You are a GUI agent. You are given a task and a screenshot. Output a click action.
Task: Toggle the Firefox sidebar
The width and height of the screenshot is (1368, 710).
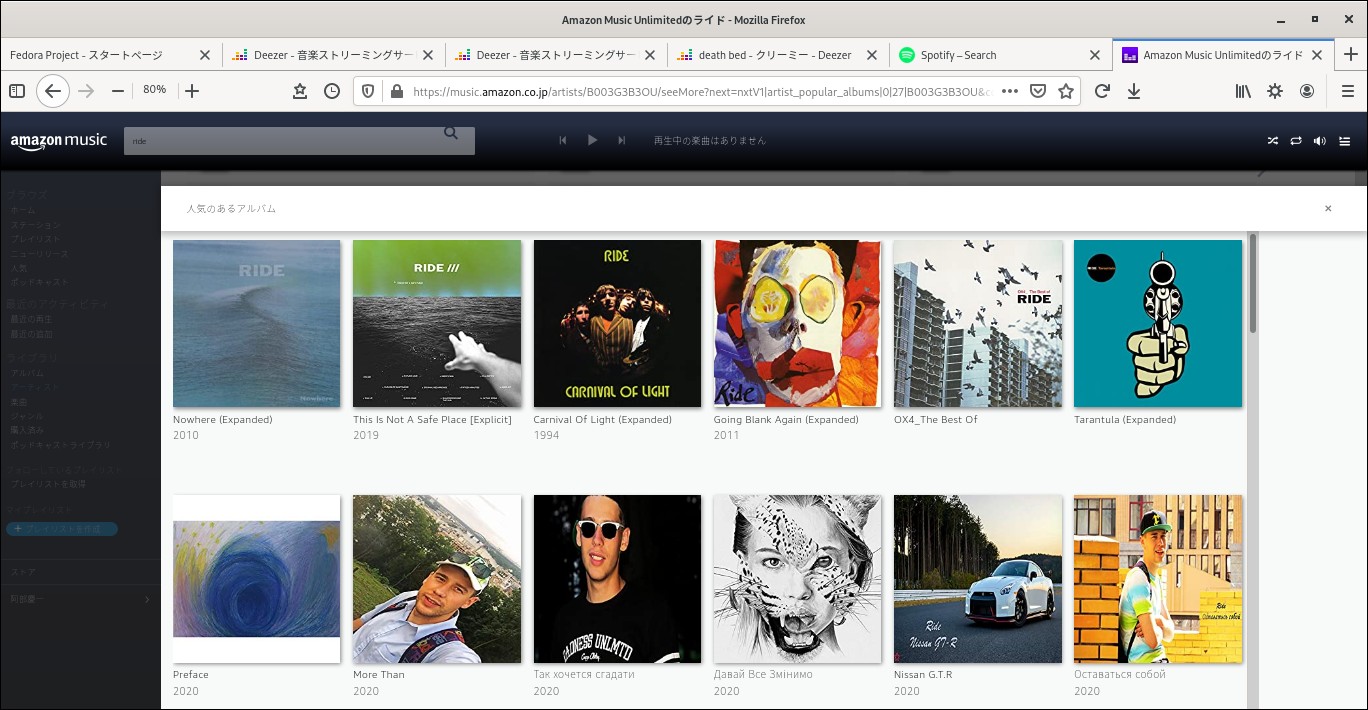tap(17, 91)
